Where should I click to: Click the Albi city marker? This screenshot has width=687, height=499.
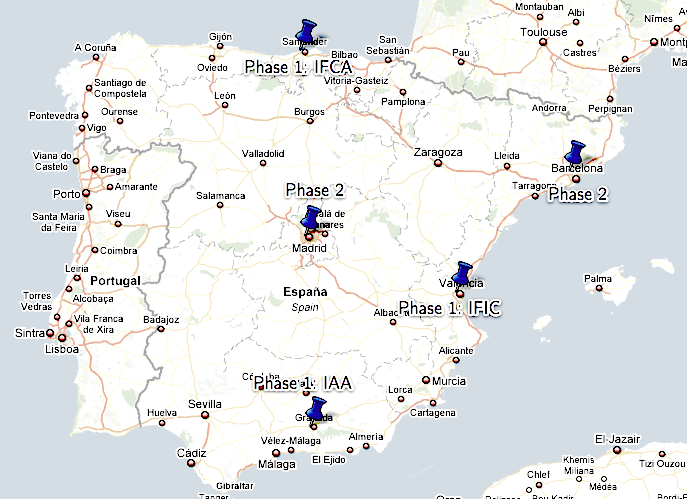click(576, 22)
